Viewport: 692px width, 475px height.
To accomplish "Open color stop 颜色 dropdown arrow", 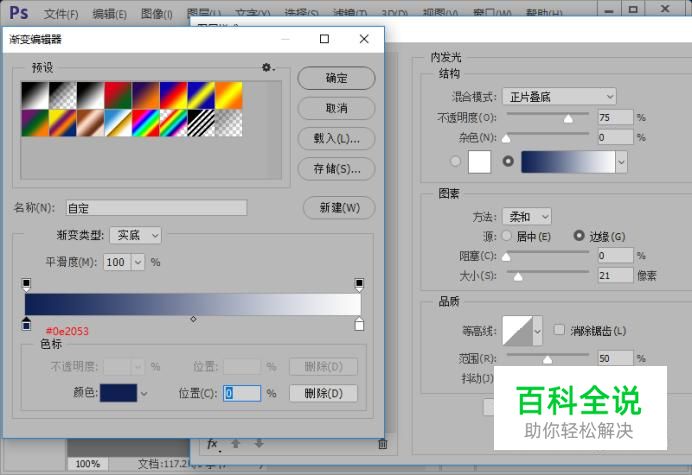I will coord(144,393).
